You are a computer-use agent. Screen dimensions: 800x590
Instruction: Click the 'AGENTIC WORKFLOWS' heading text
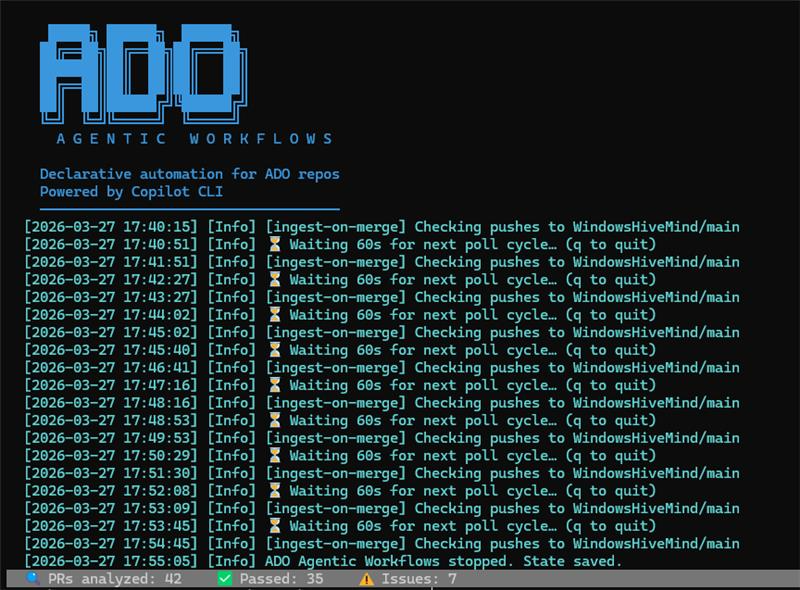click(x=194, y=139)
